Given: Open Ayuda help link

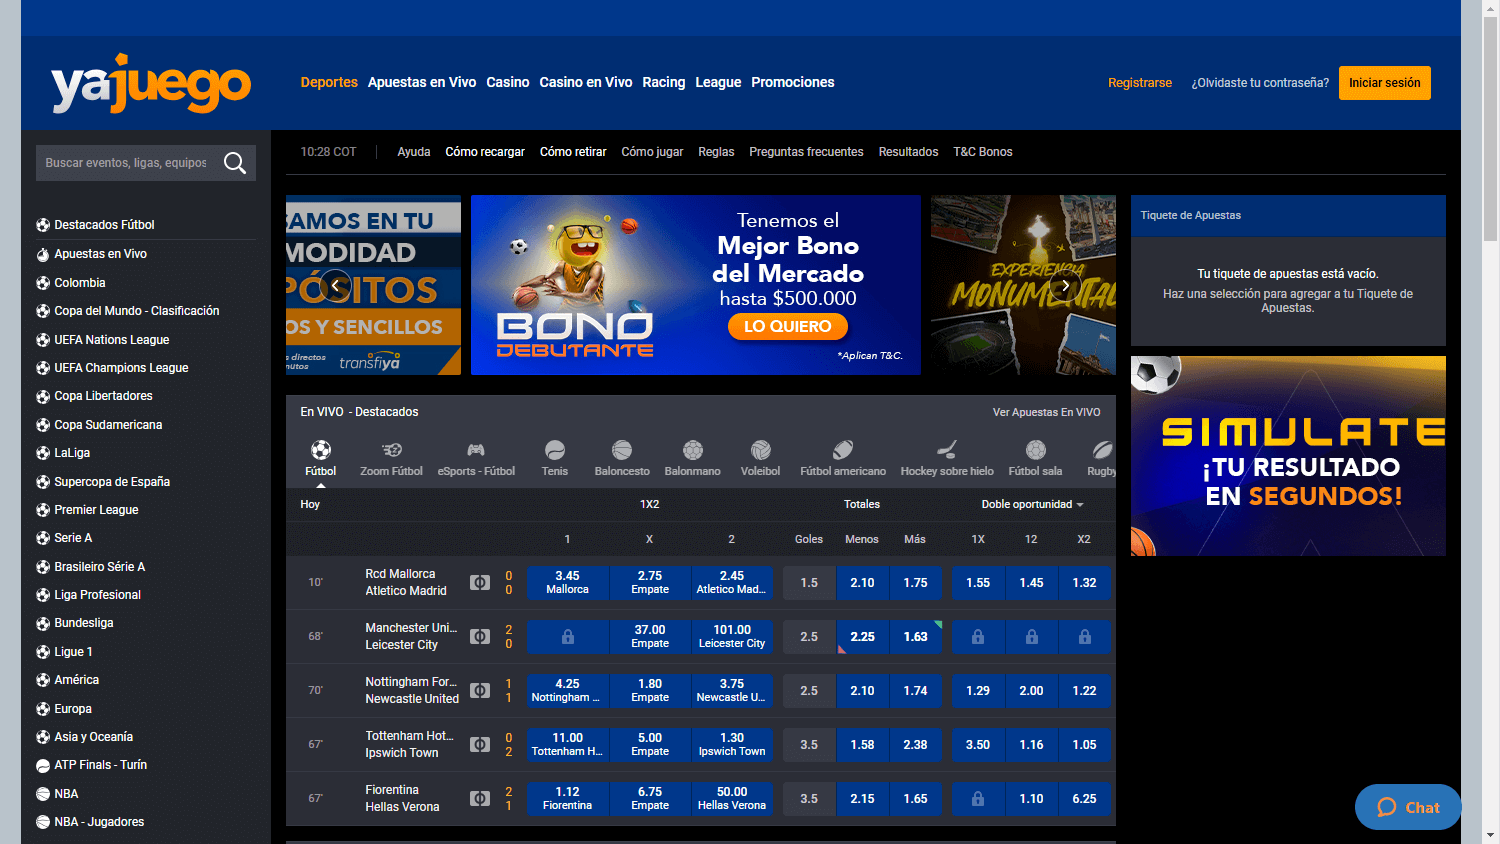Looking at the screenshot, I should (x=414, y=152).
